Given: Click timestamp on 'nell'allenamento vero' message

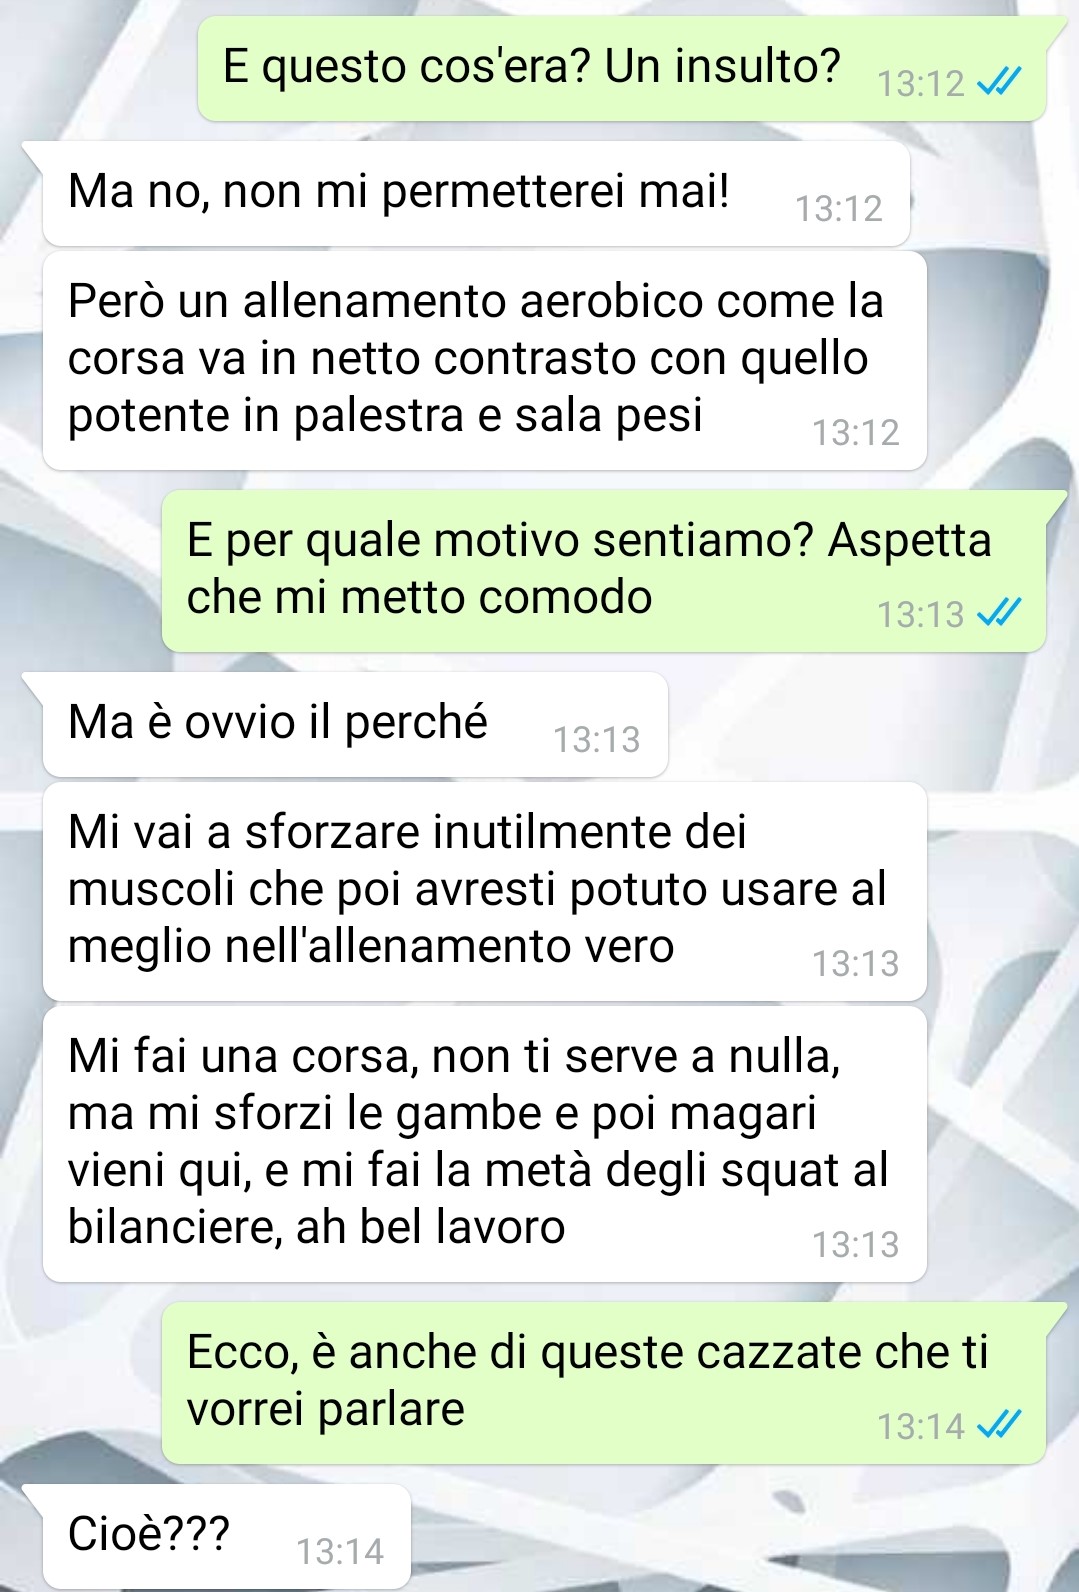Looking at the screenshot, I should [856, 963].
